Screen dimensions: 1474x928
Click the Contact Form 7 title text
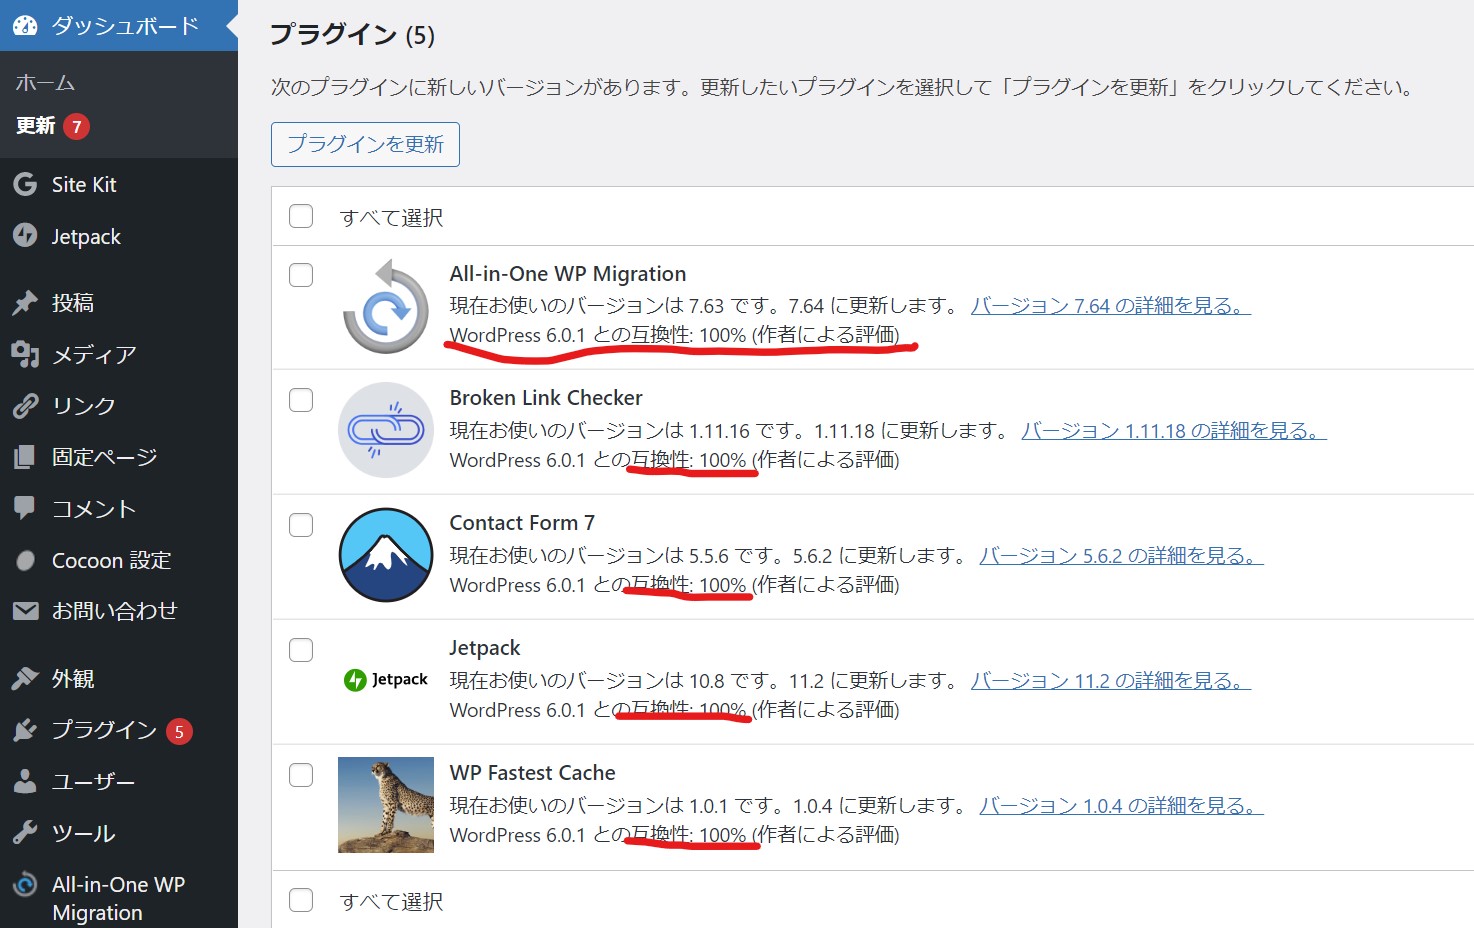pos(522,523)
